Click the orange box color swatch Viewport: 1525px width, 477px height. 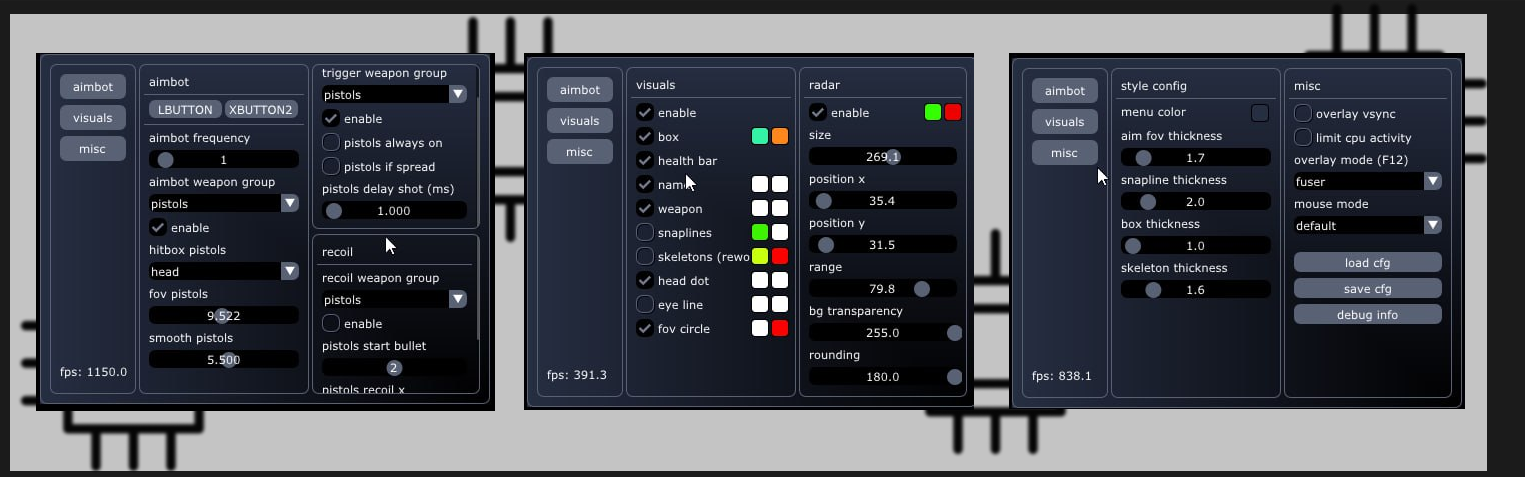(x=780, y=137)
